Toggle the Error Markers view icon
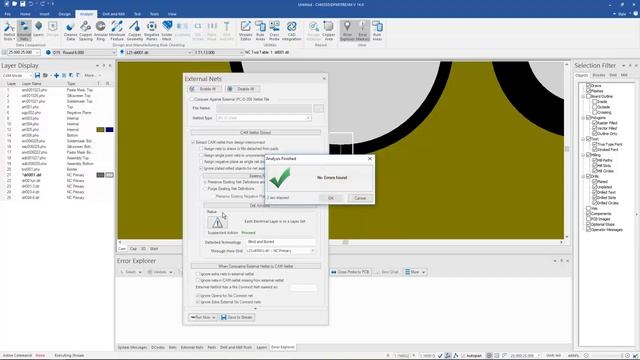Viewport: 640px width, 360px height. pos(362,31)
